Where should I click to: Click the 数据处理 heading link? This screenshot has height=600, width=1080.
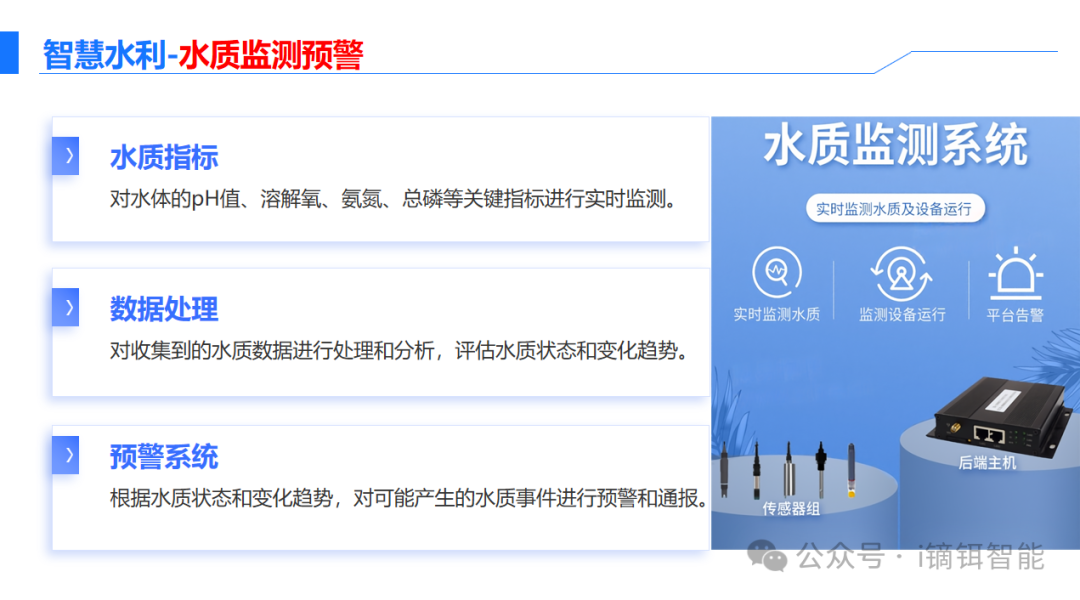pos(163,309)
